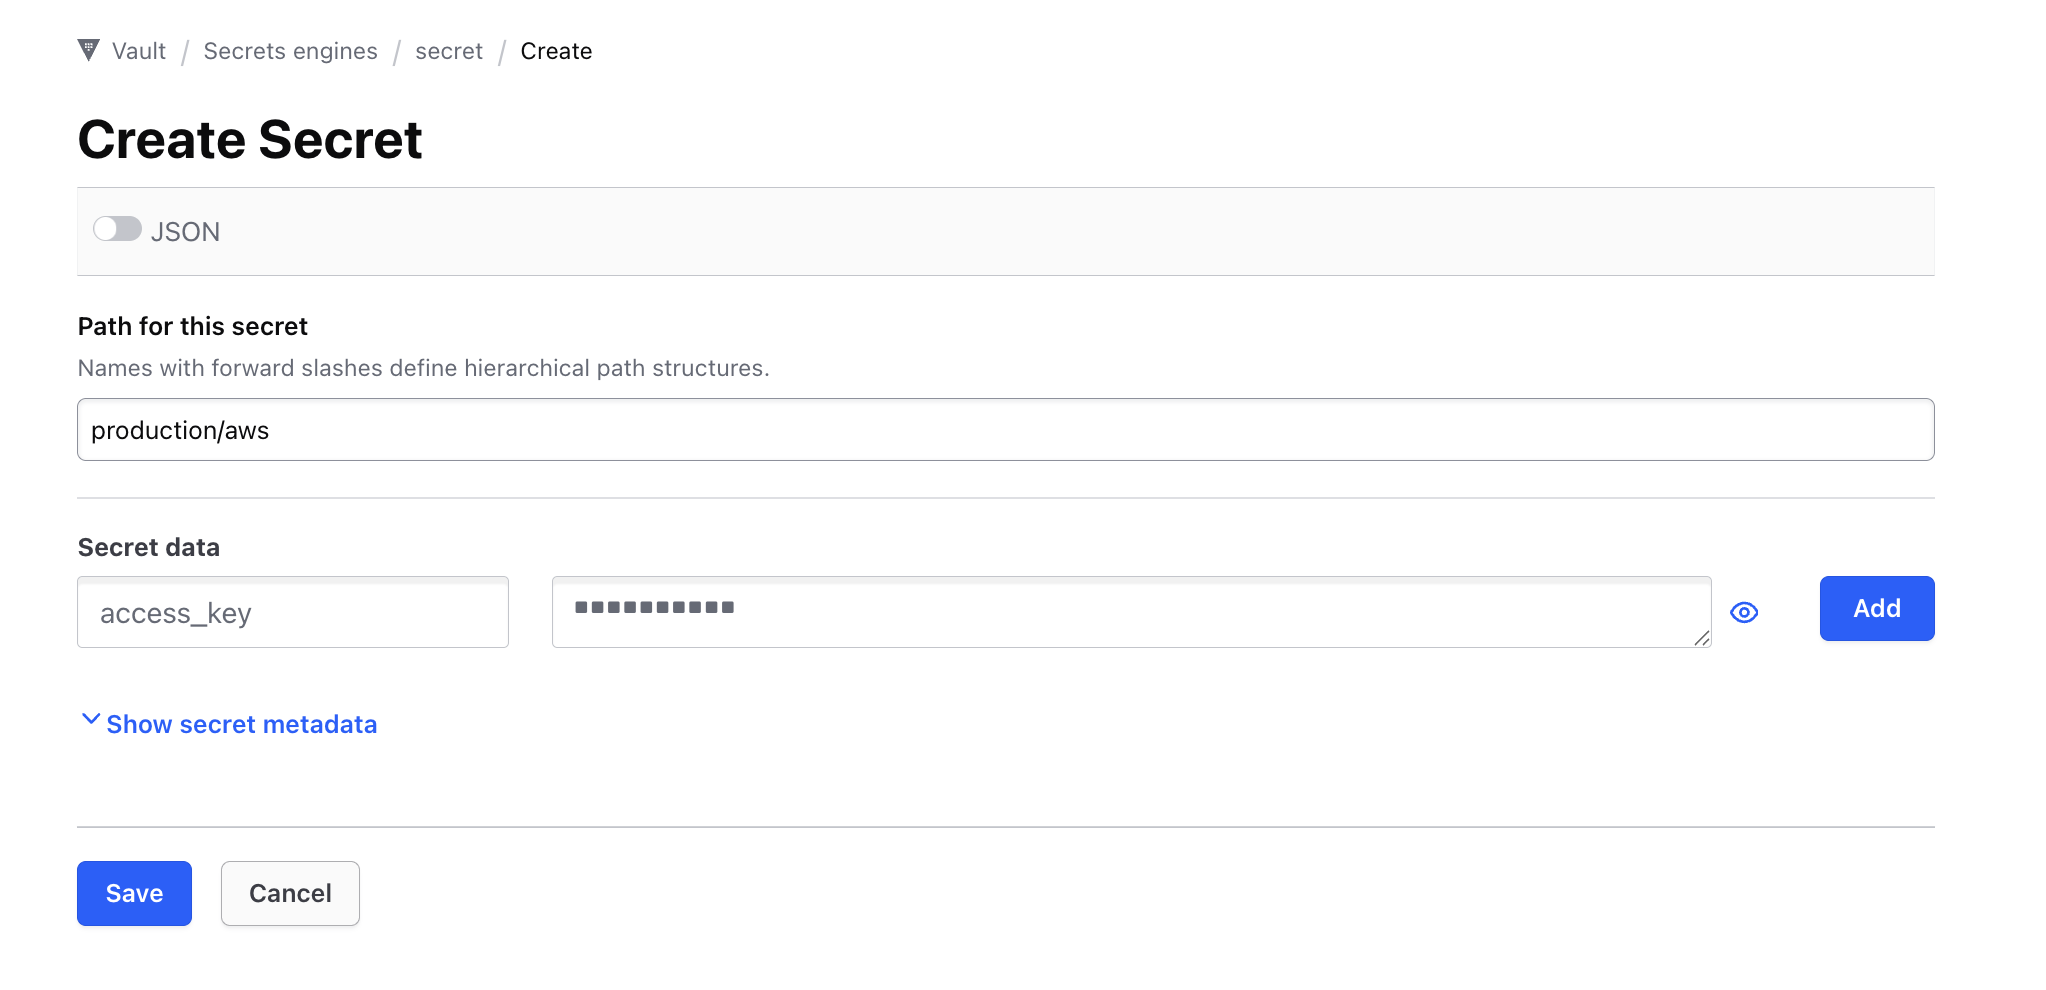
Task: Cancel creating the secret
Action: 290,893
